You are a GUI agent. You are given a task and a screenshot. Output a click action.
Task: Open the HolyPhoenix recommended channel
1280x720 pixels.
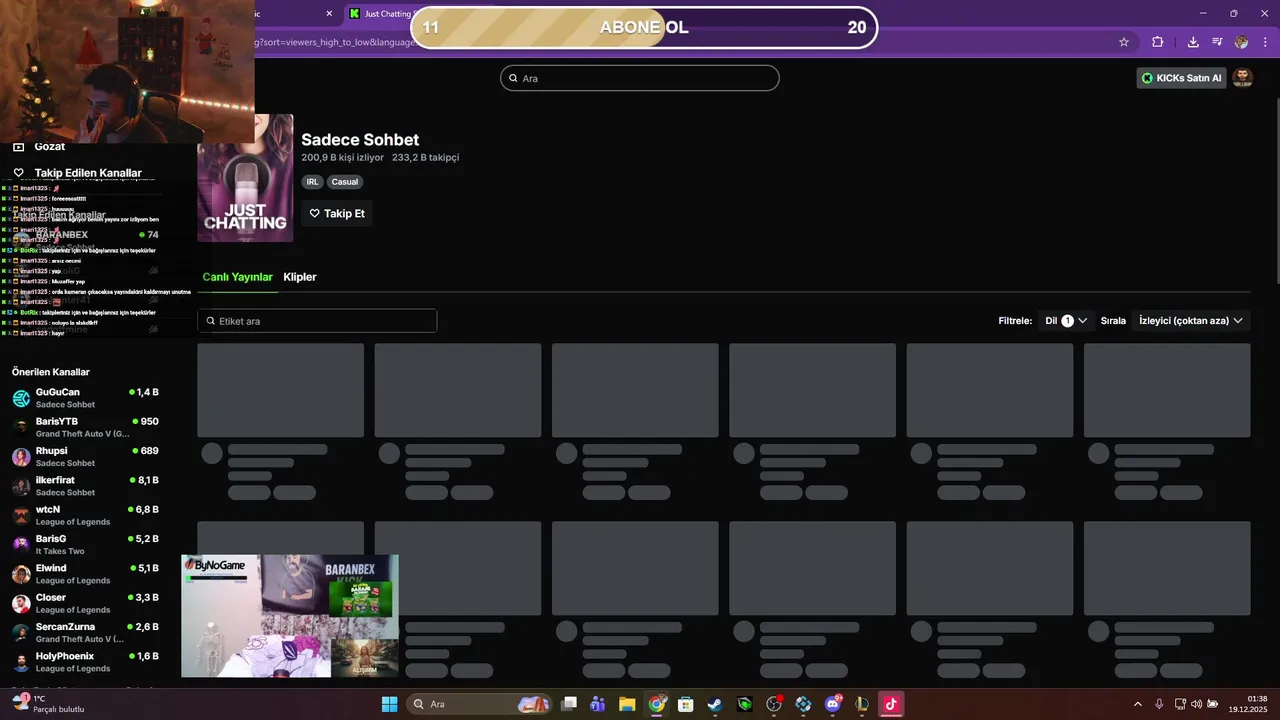coord(85,662)
